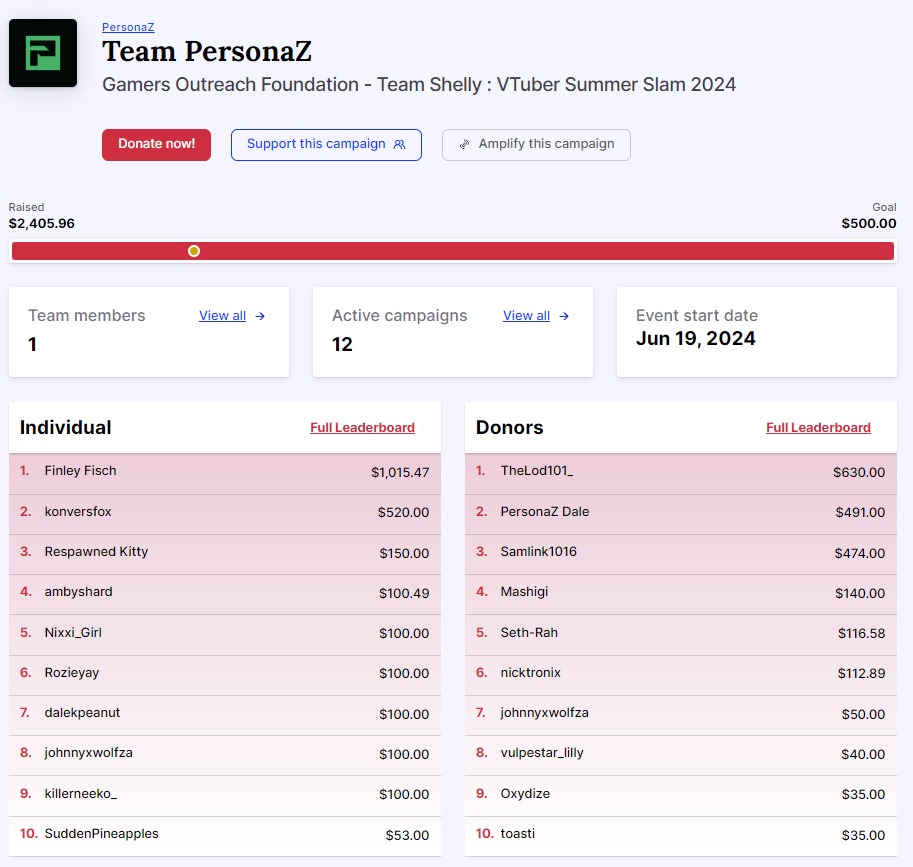Click the $1,015.47 amount for Finley Fisch
Image resolution: width=913 pixels, height=867 pixels.
click(400, 472)
